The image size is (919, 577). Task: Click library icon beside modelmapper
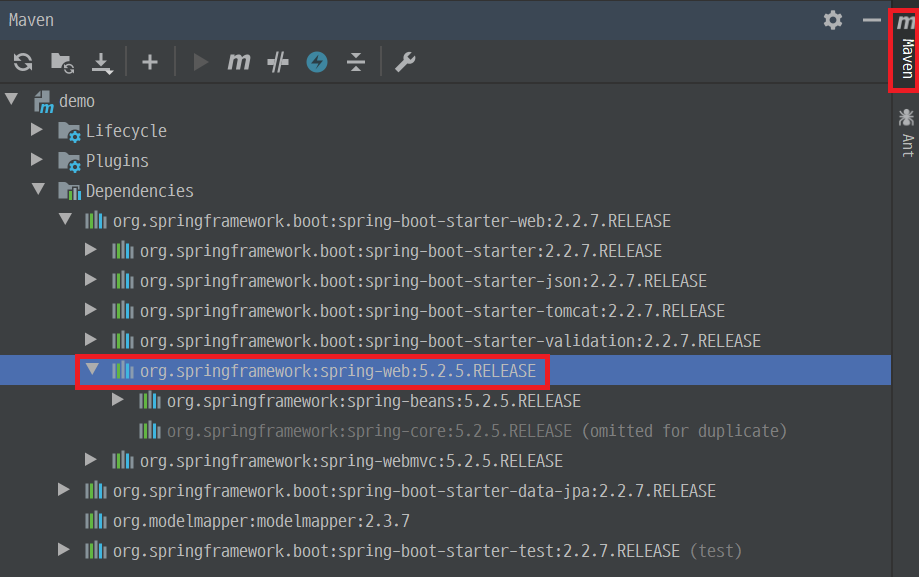tap(96, 520)
